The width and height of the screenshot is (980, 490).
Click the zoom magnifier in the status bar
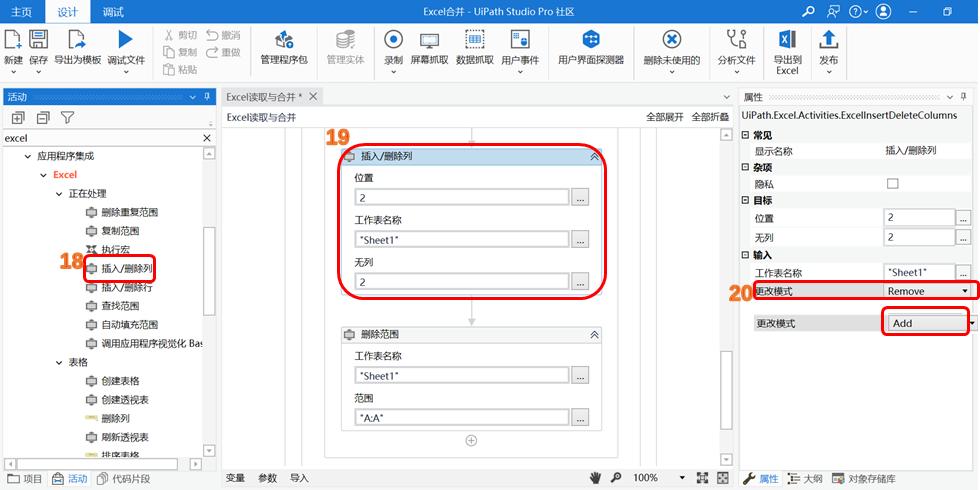(x=616, y=478)
